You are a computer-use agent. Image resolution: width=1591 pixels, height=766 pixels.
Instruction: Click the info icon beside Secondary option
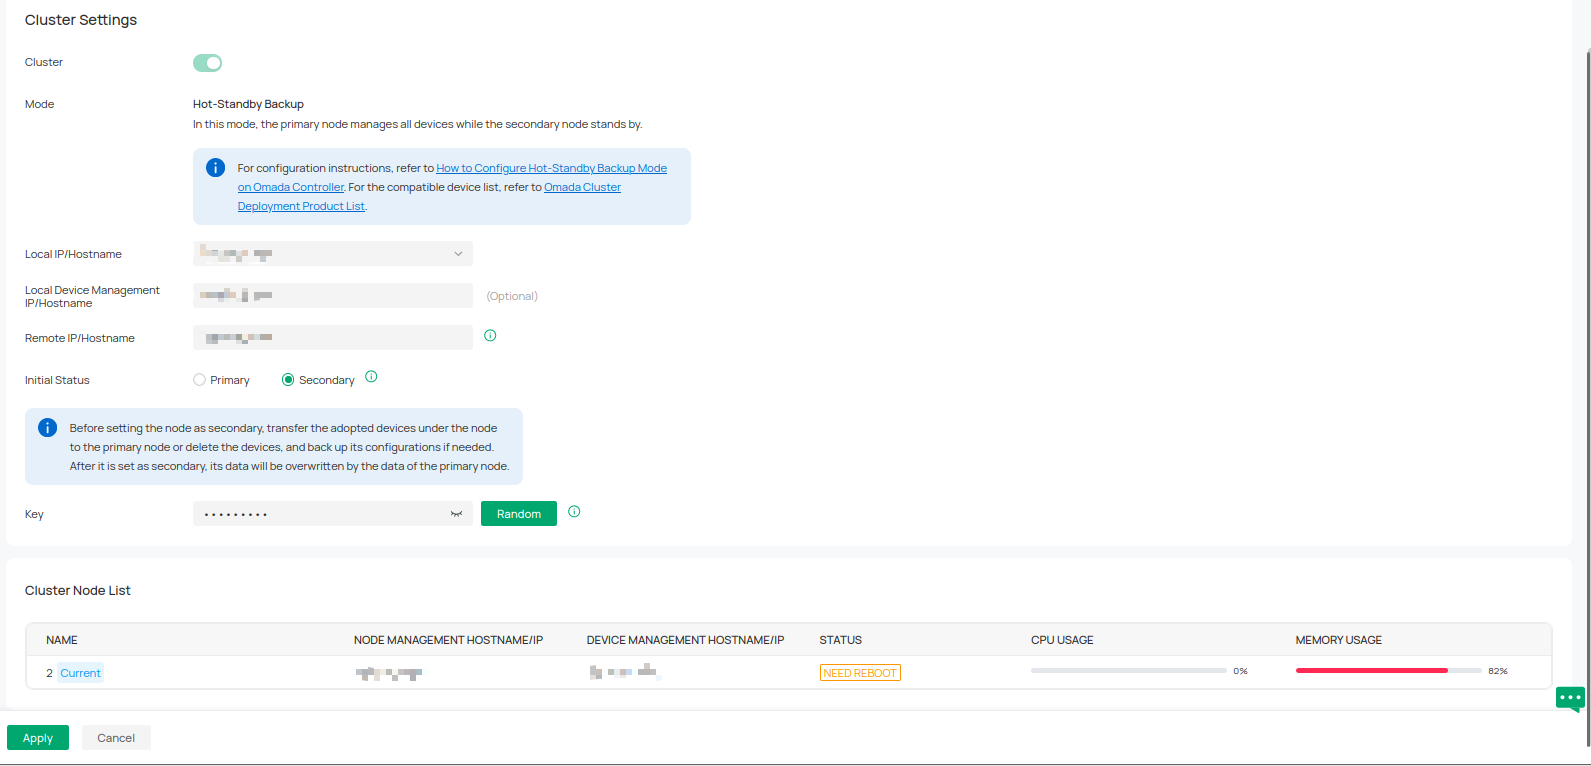pyautogui.click(x=371, y=377)
